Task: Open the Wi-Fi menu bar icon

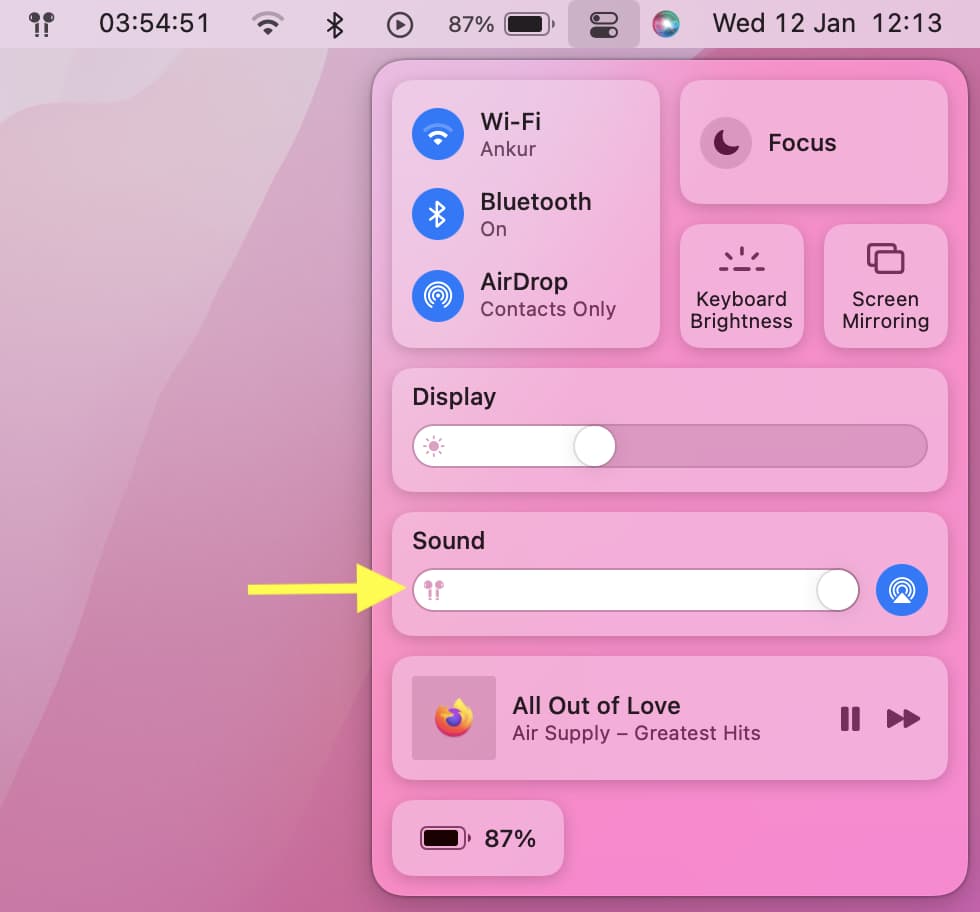Action: (268, 24)
